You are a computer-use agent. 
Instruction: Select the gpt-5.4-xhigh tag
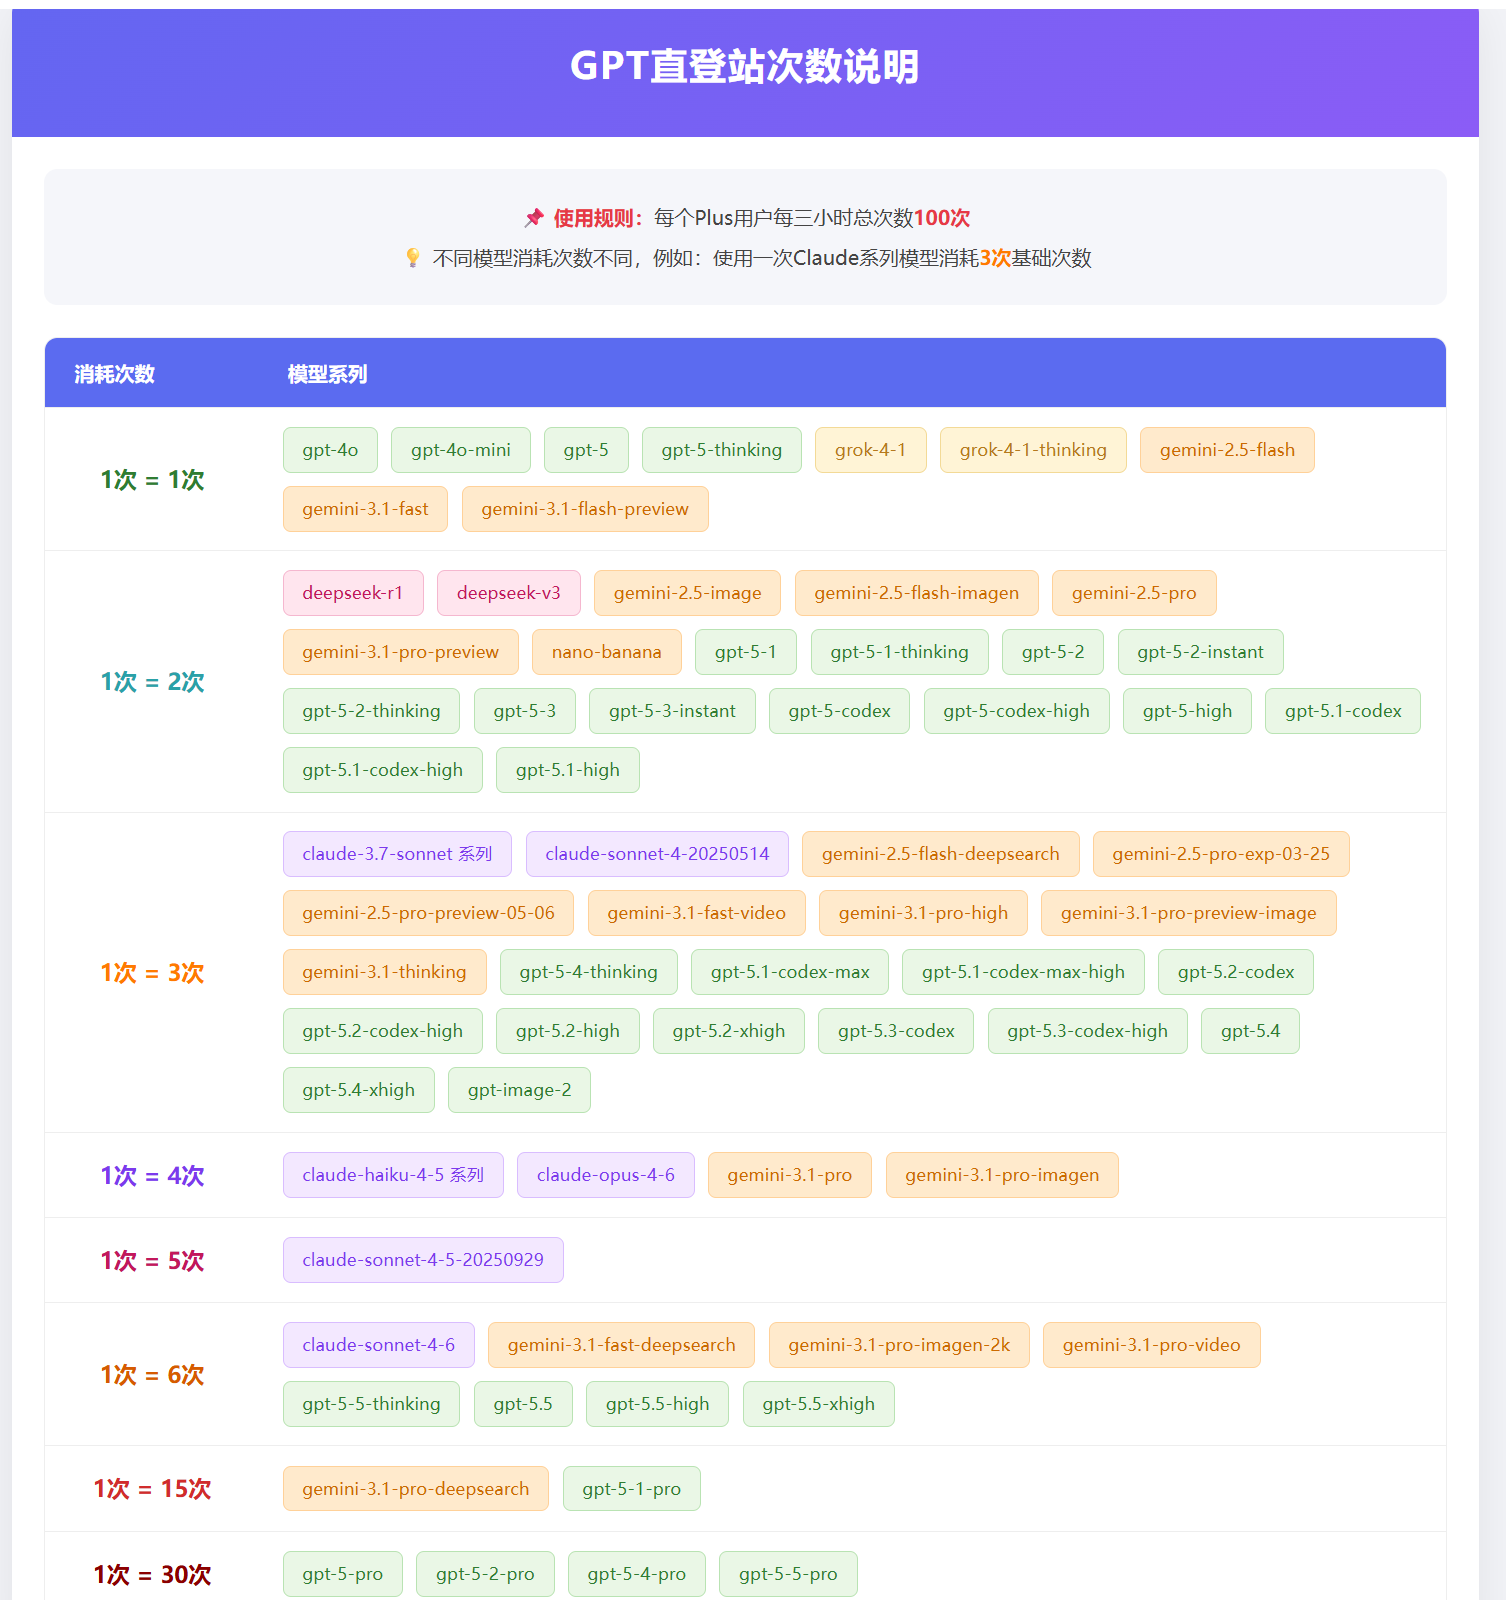click(x=359, y=1090)
